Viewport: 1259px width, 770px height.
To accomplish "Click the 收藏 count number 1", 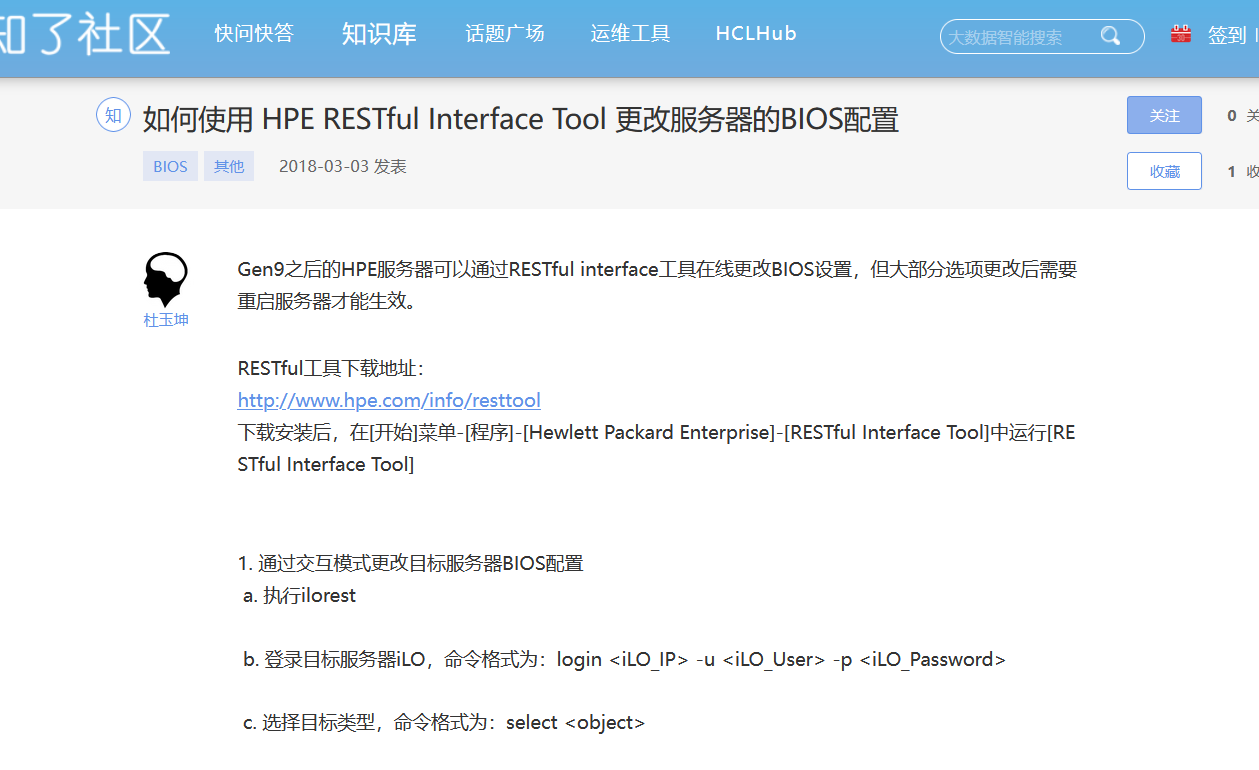I will click(x=1232, y=172).
